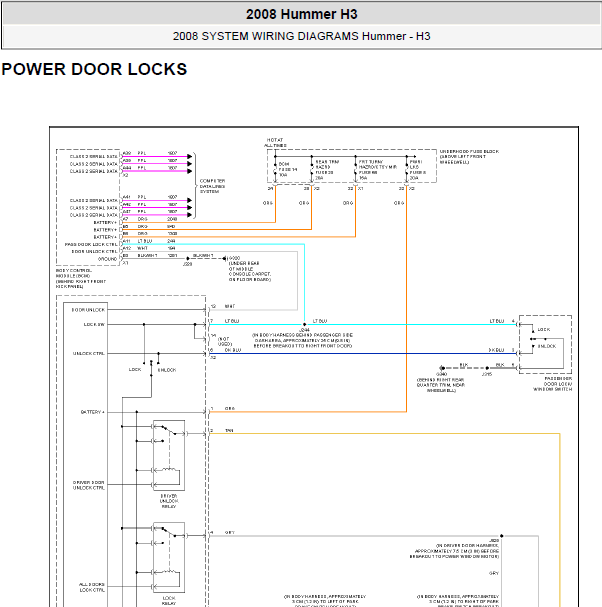Click the 'GROUND' pin label on BCM
The image size is (602, 607).
(x=107, y=259)
